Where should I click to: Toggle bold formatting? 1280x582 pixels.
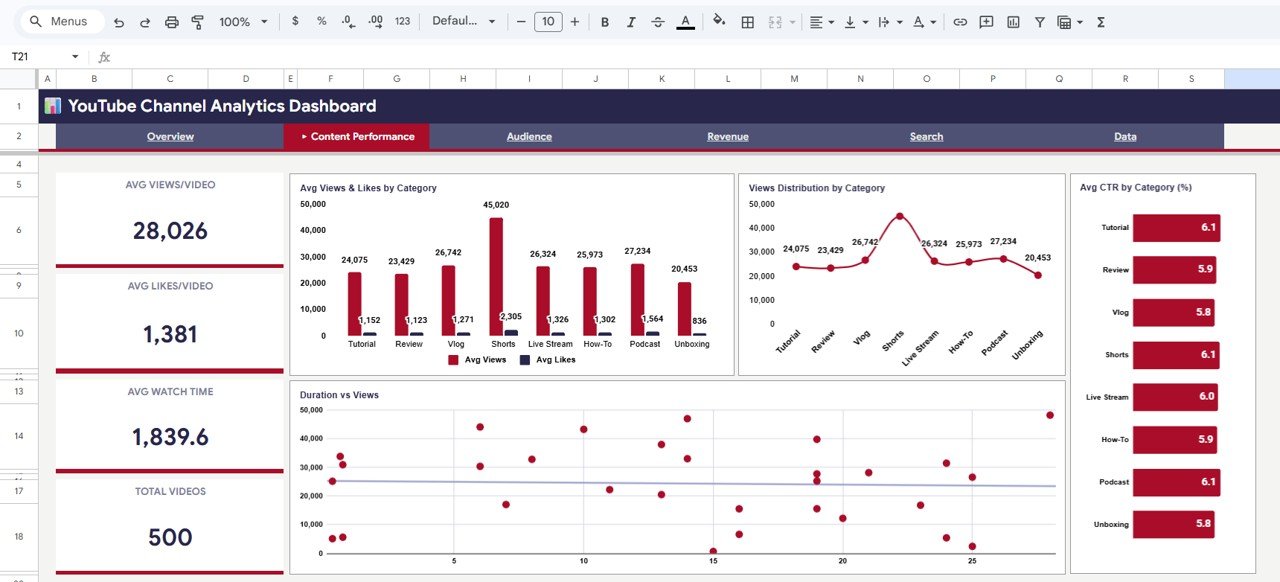pos(604,21)
